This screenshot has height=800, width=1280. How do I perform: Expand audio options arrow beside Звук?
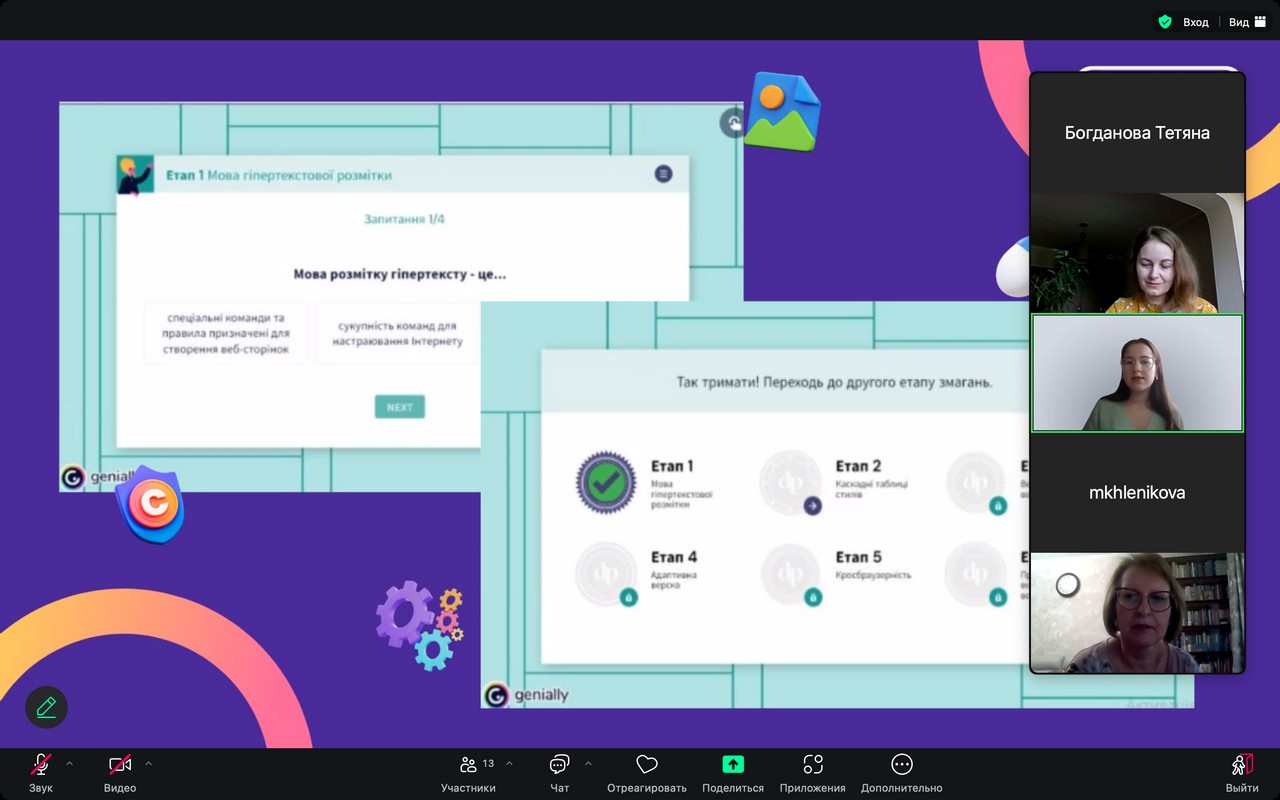[69, 764]
